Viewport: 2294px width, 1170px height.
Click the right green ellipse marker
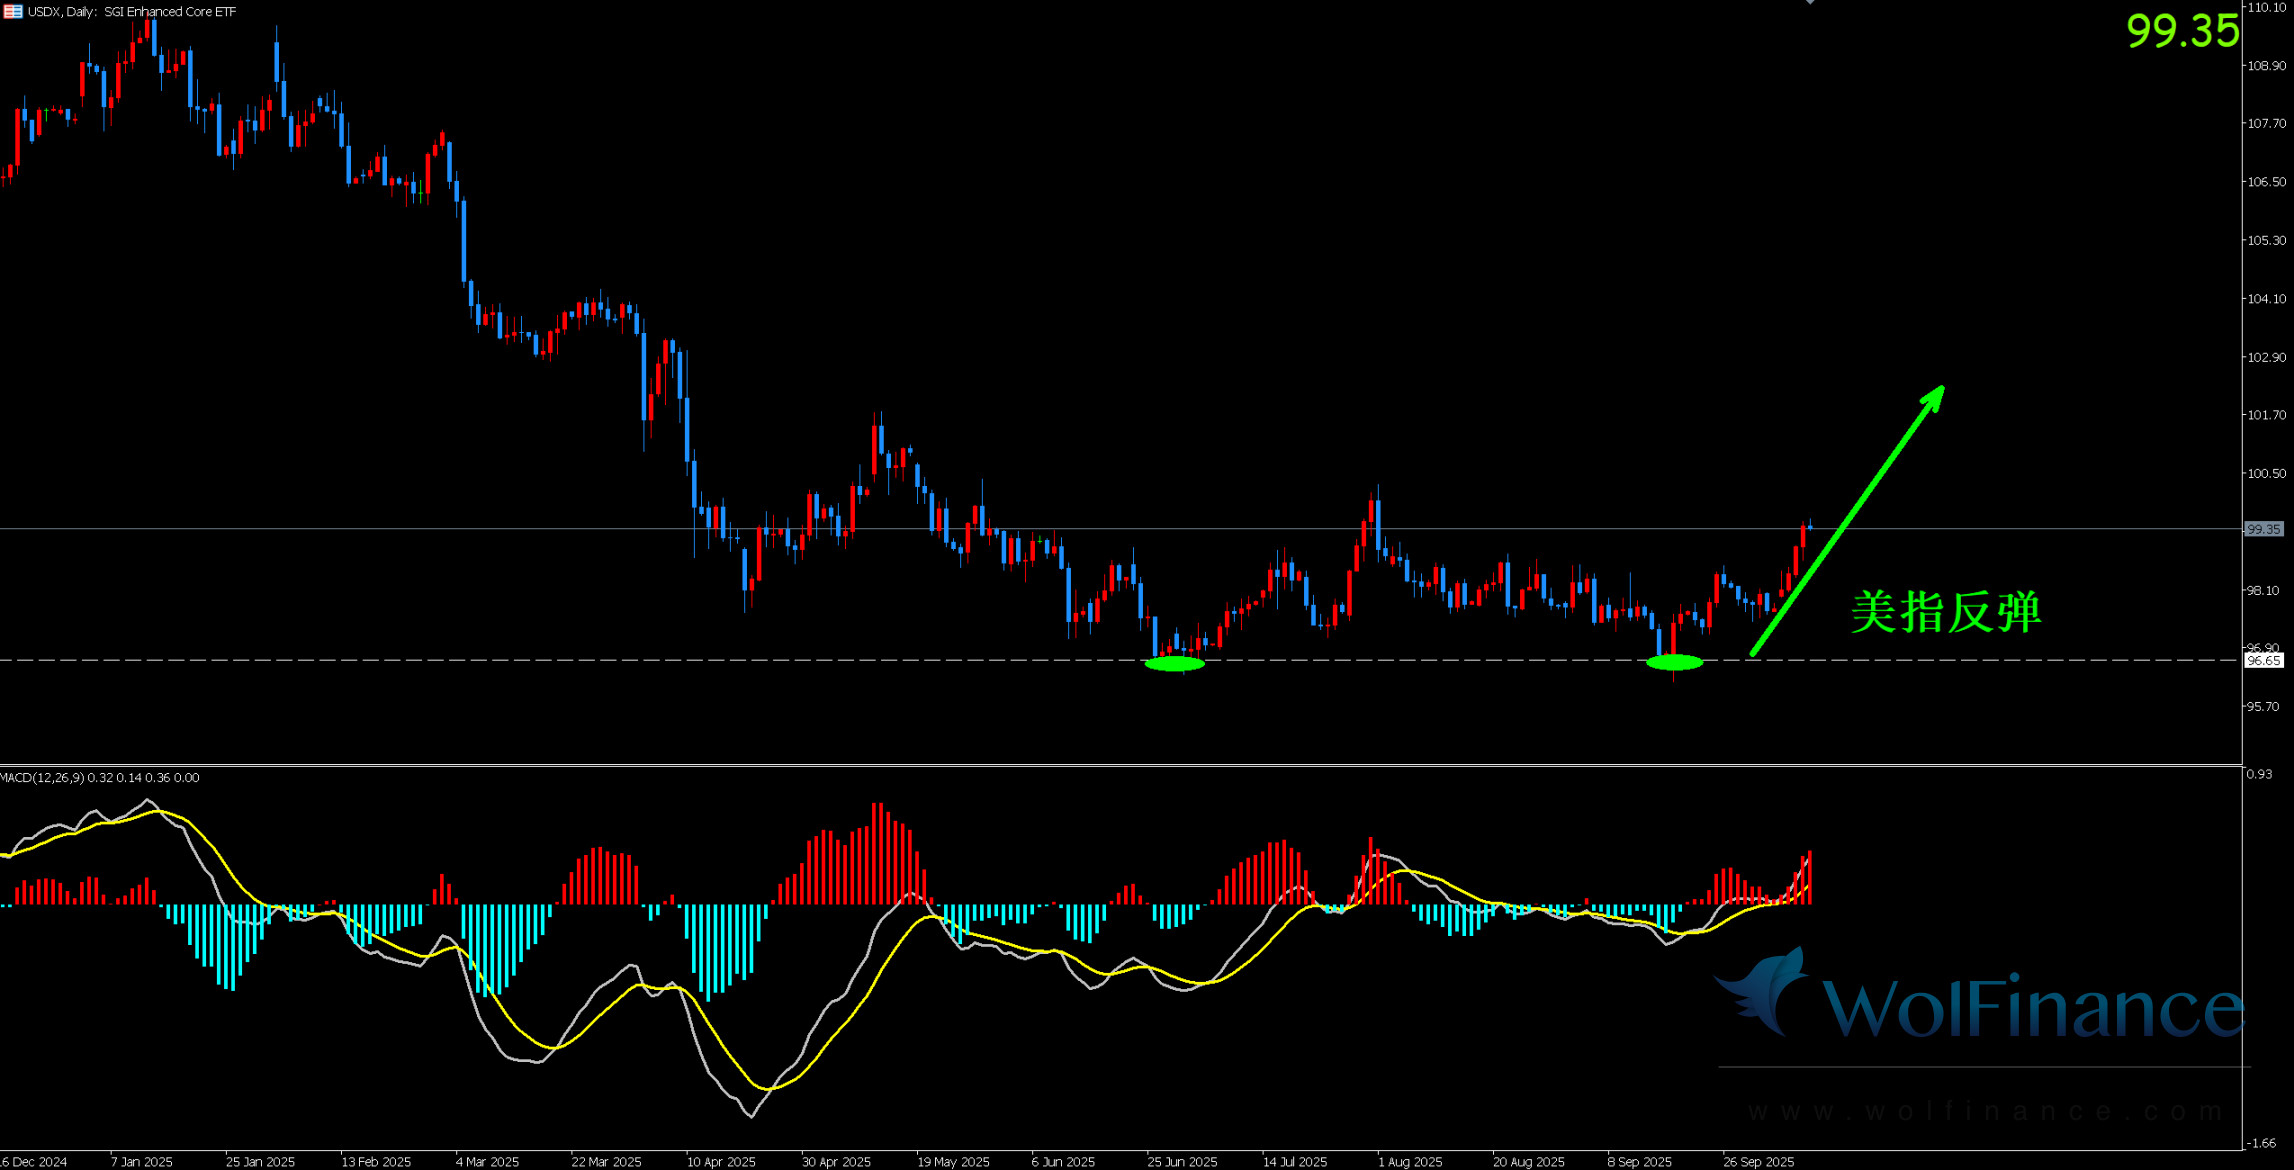click(x=1674, y=662)
